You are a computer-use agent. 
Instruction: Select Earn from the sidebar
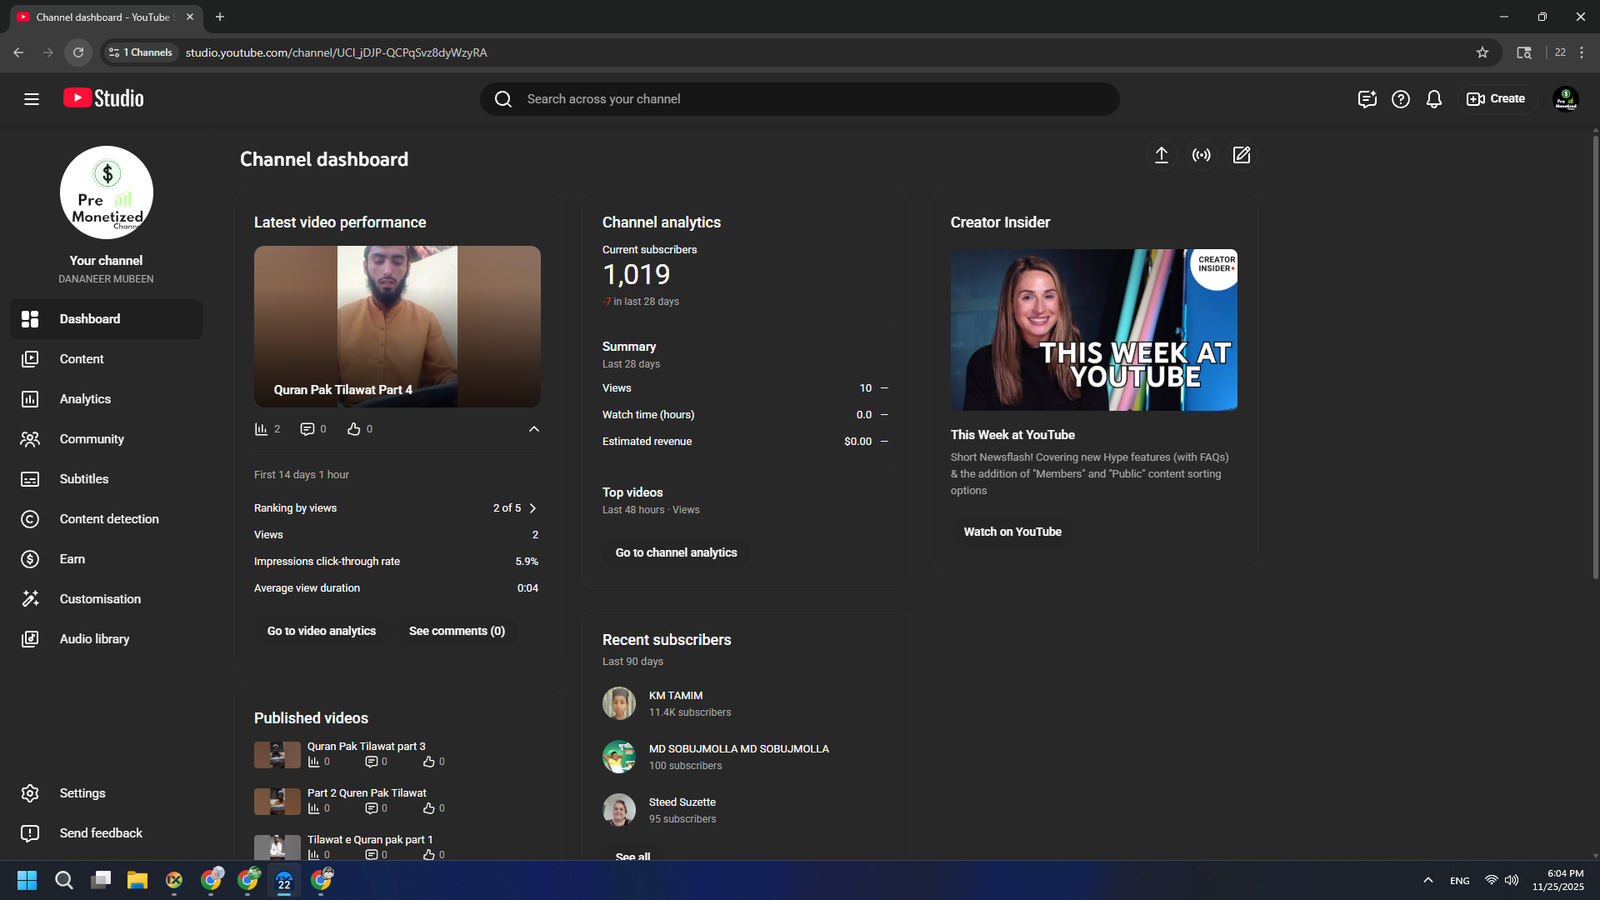coord(72,559)
